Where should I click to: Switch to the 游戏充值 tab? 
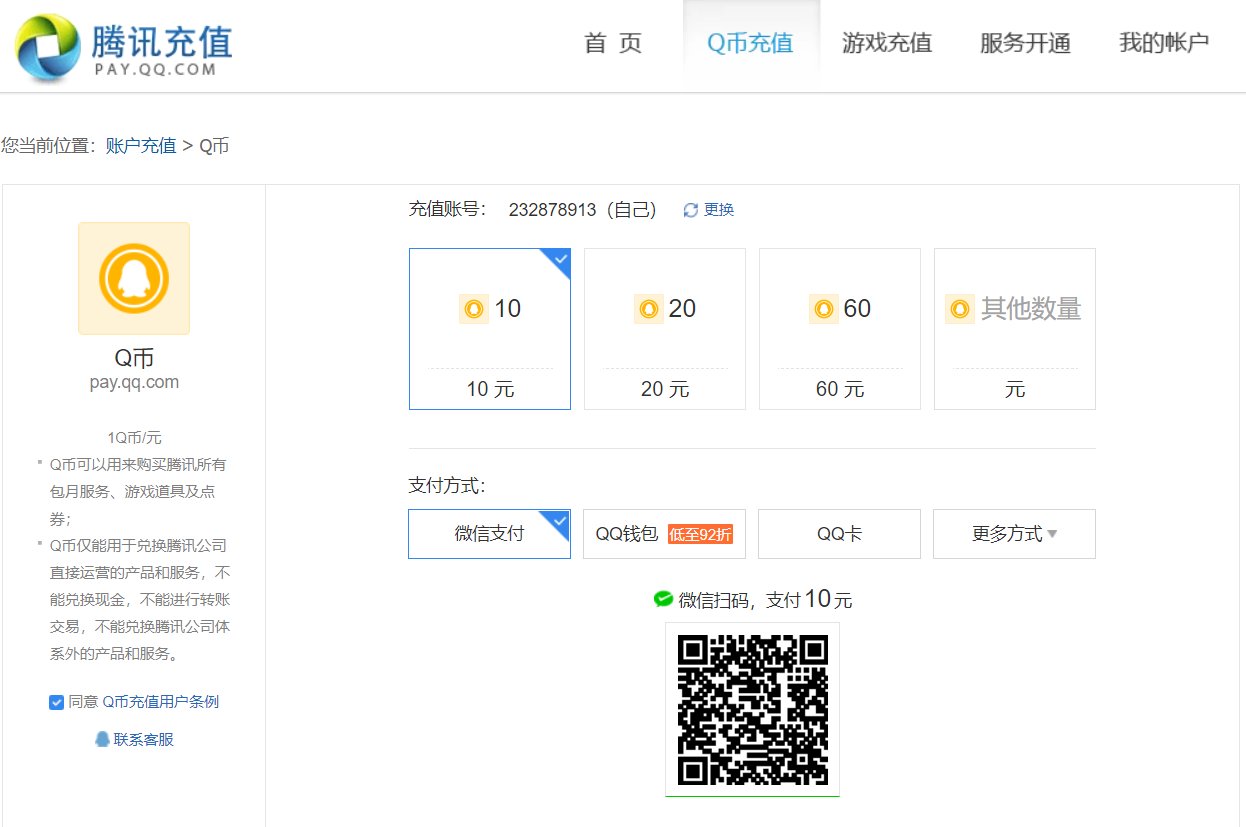tap(887, 43)
